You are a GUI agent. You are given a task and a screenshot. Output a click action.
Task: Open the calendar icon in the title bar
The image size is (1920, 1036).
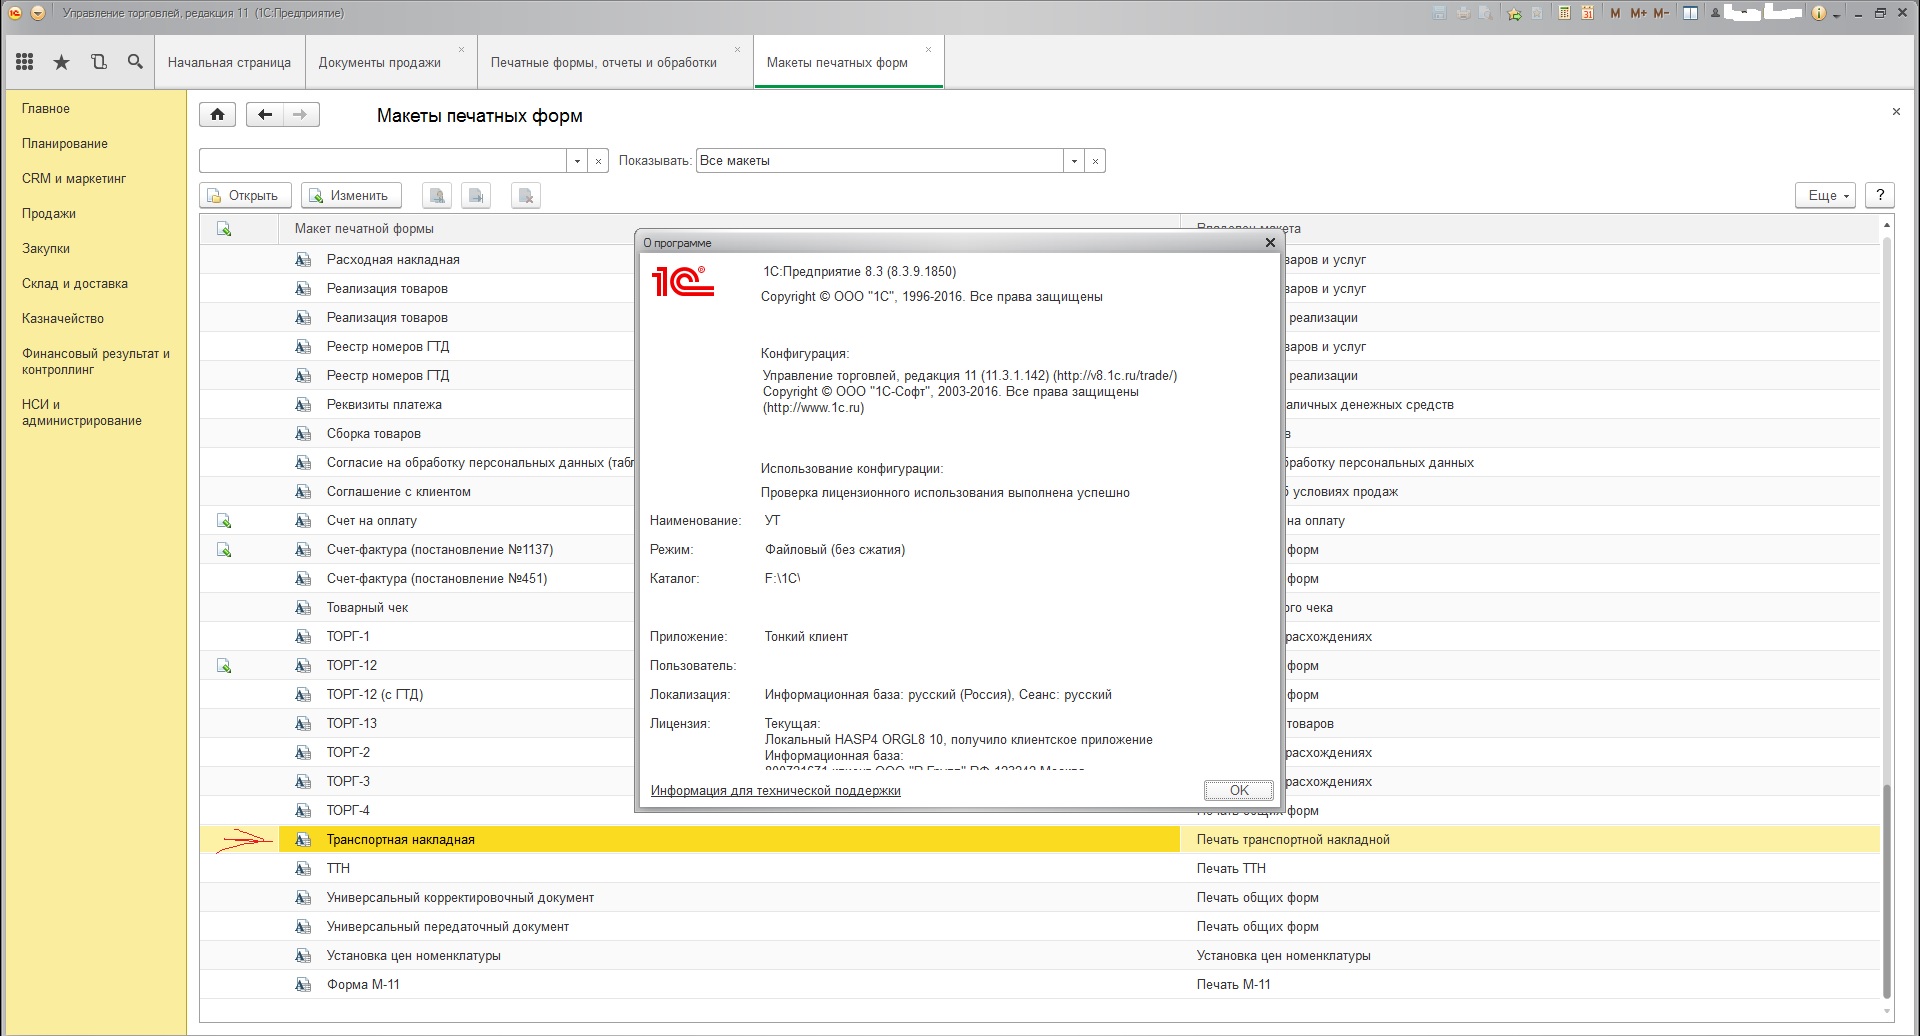[x=1587, y=13]
